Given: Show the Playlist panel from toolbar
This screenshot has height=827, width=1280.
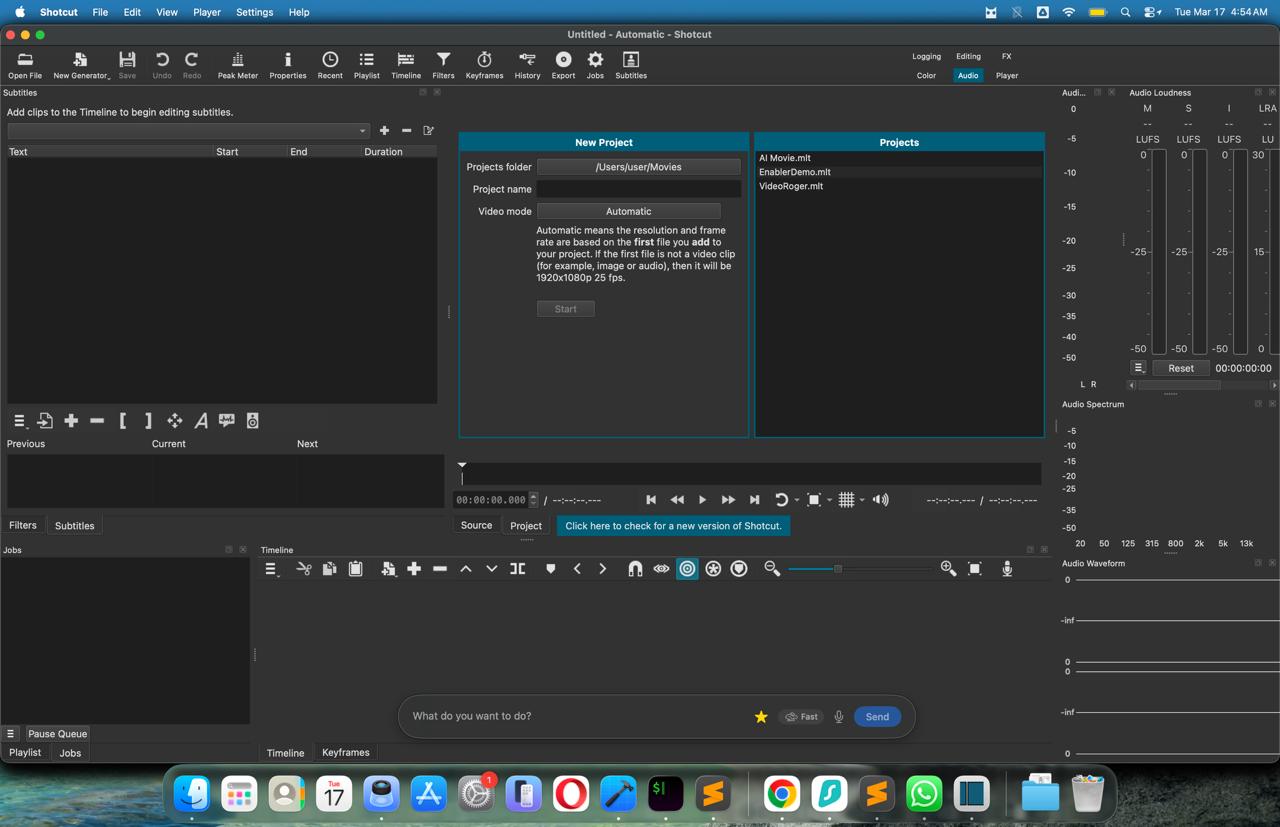Looking at the screenshot, I should 366,65.
